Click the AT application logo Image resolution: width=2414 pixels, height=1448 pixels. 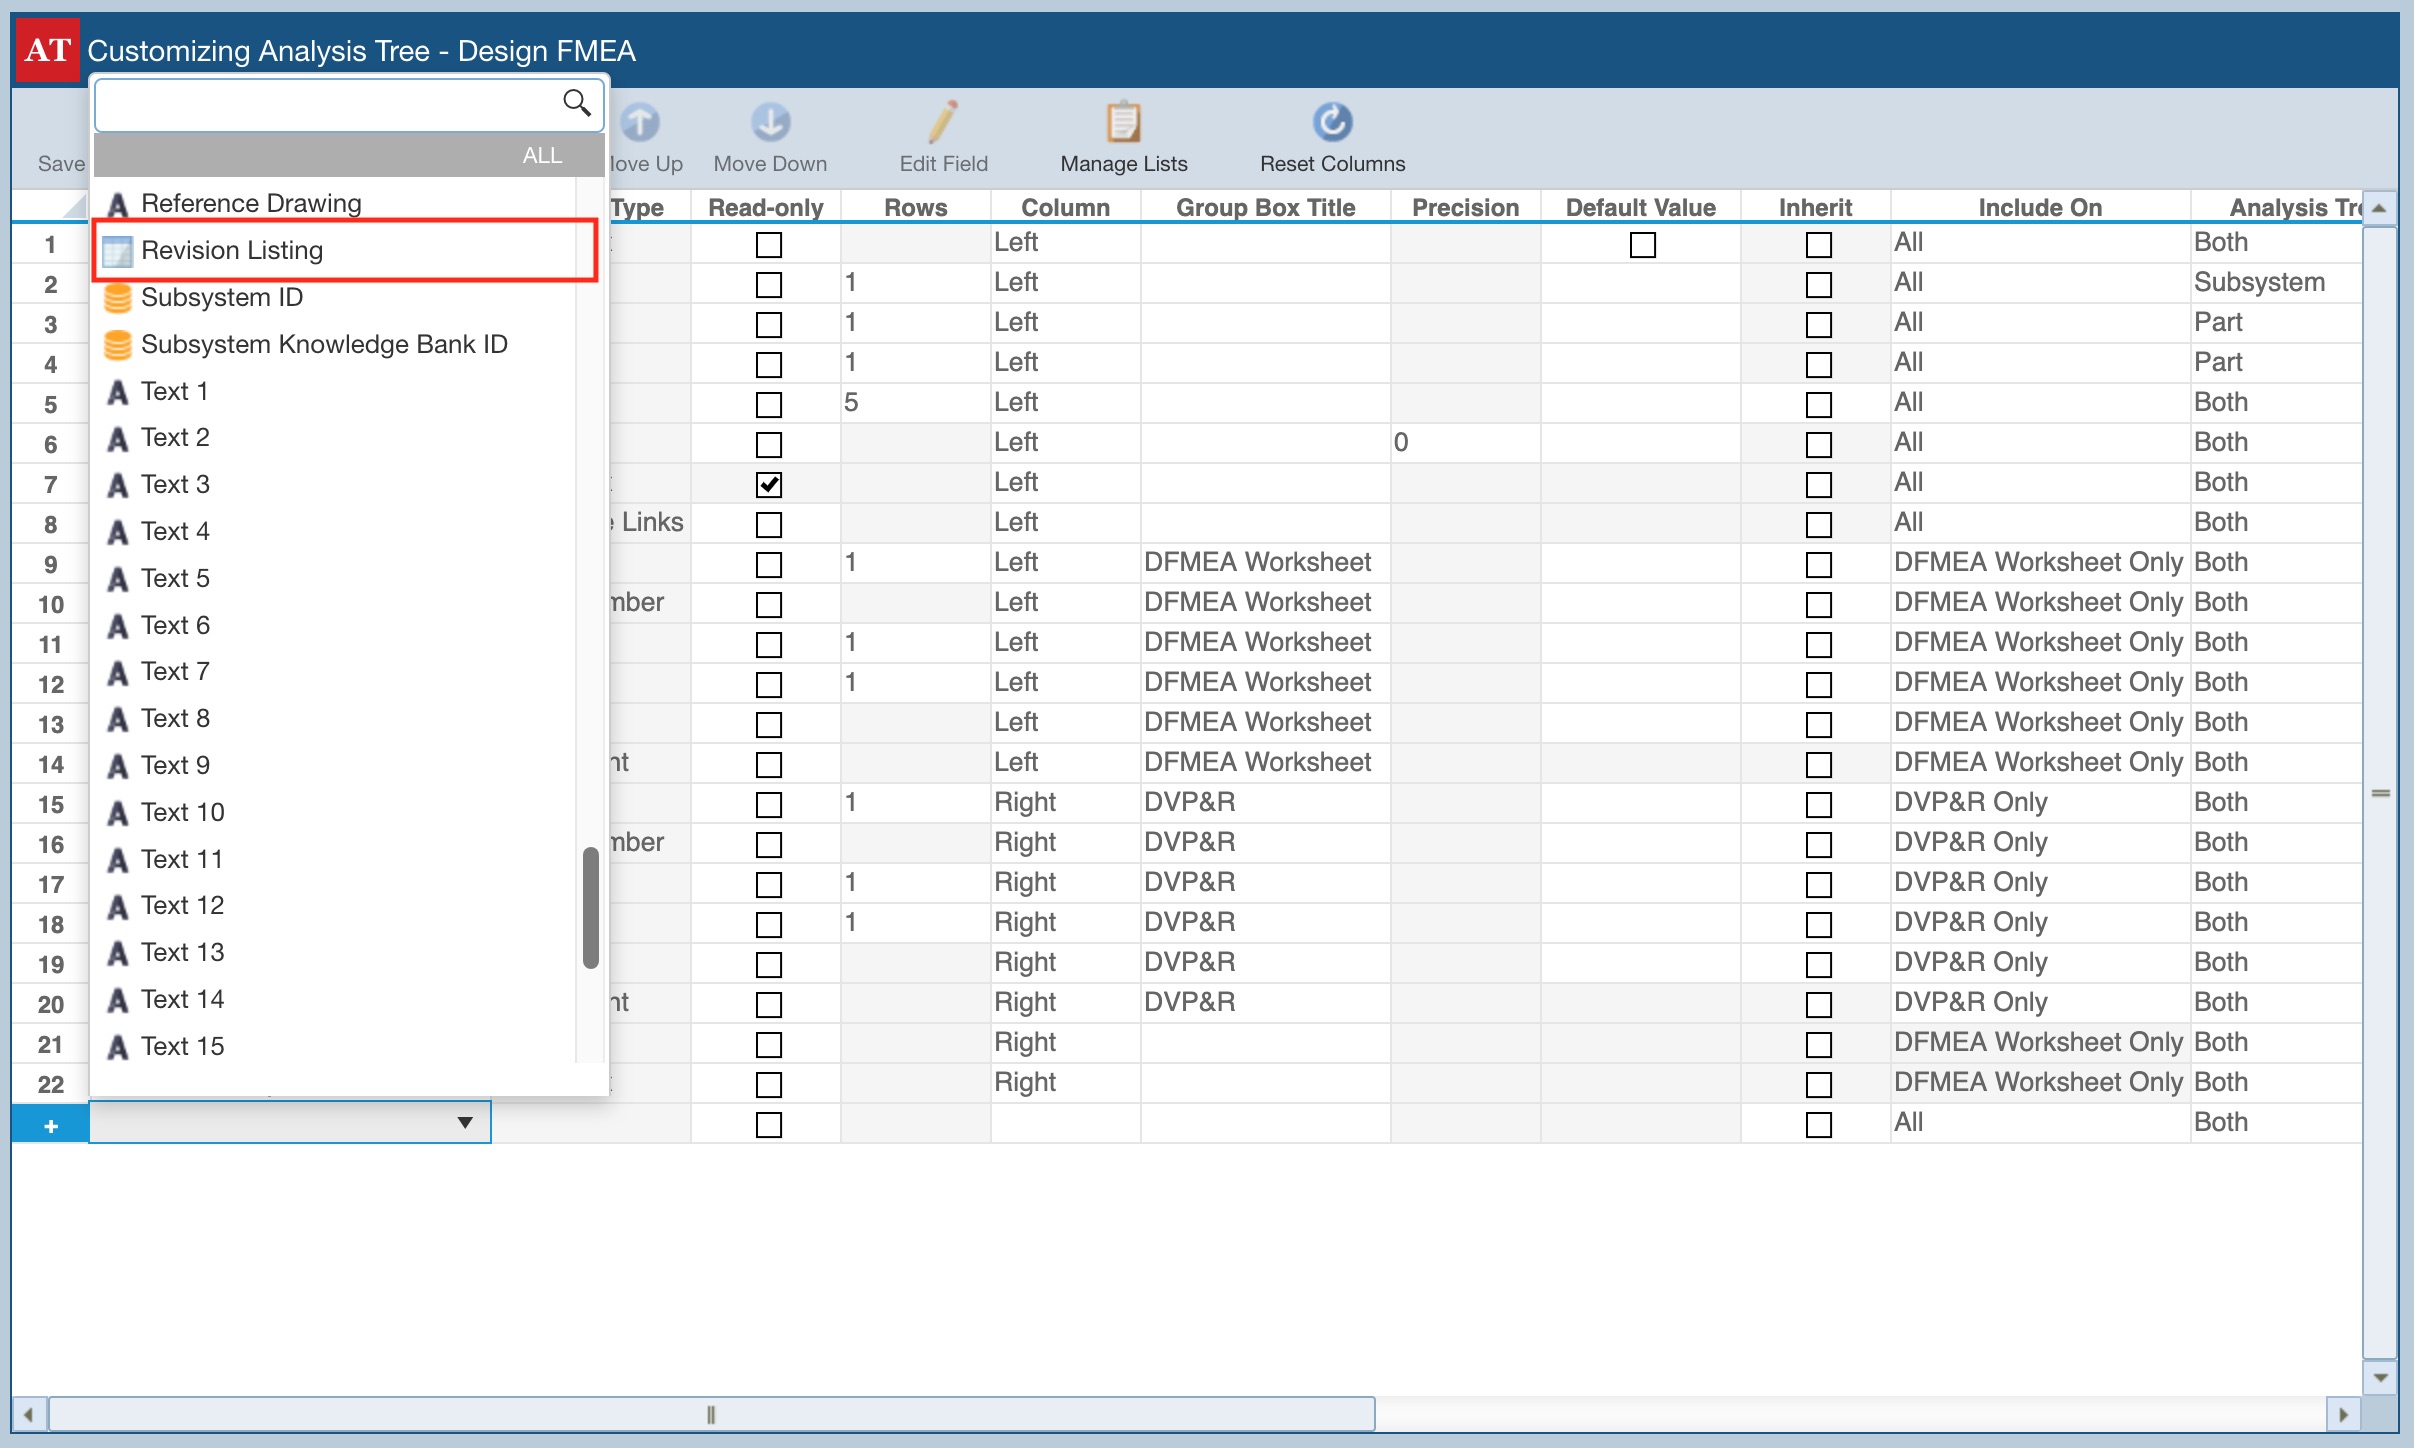47,50
